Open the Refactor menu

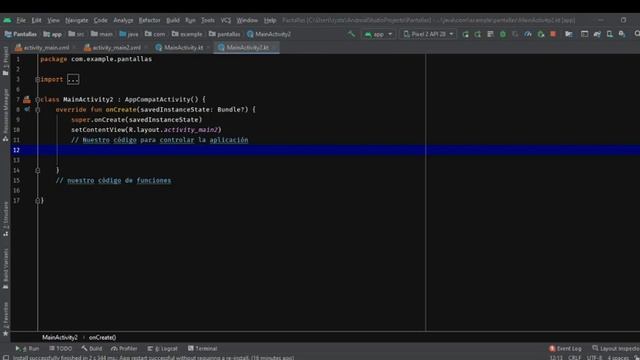[149, 20]
